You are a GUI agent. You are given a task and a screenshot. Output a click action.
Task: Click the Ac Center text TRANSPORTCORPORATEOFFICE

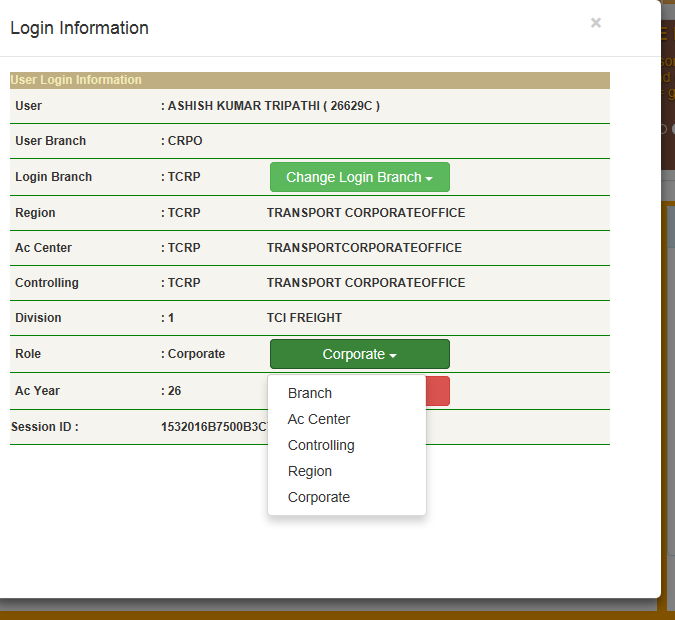click(x=364, y=248)
